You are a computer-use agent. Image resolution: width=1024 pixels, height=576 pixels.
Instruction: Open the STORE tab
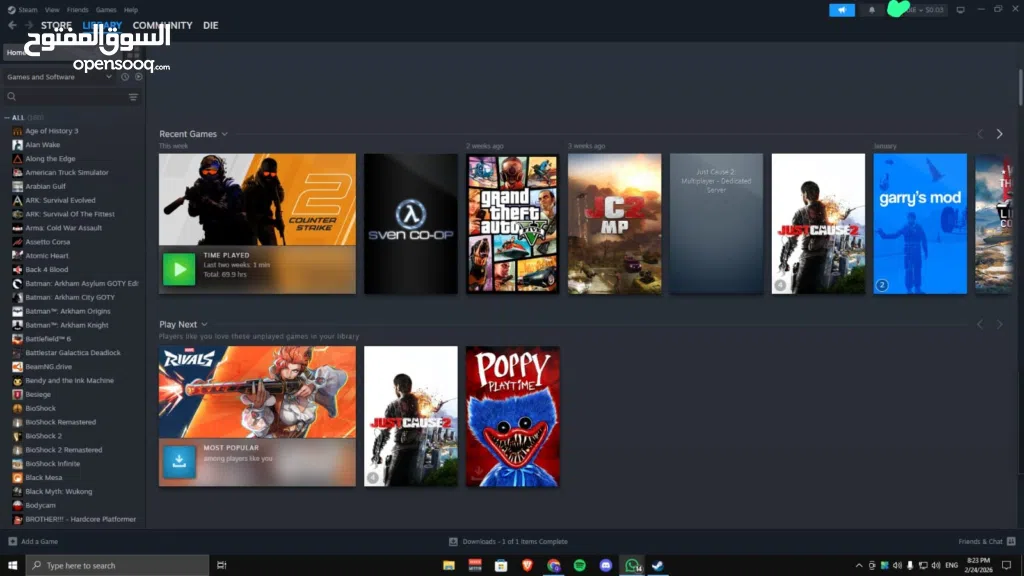click(56, 25)
